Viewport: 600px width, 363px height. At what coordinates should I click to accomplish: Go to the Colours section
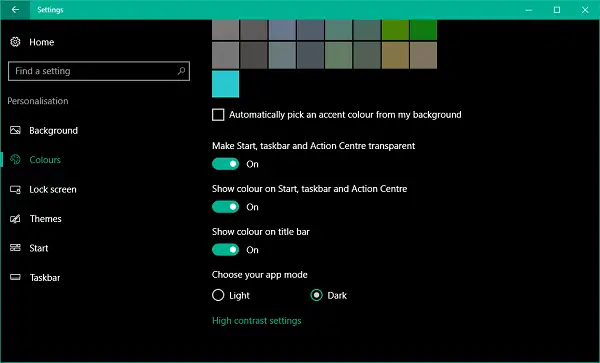click(x=45, y=160)
